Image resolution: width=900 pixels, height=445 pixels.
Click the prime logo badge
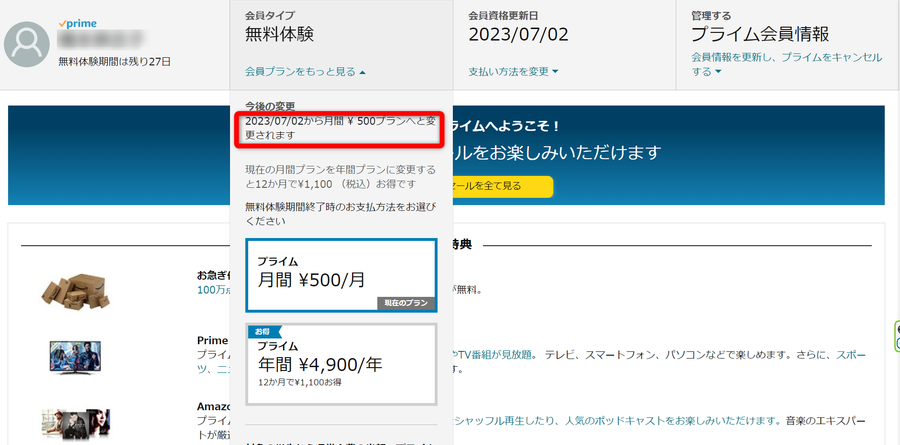77,24
